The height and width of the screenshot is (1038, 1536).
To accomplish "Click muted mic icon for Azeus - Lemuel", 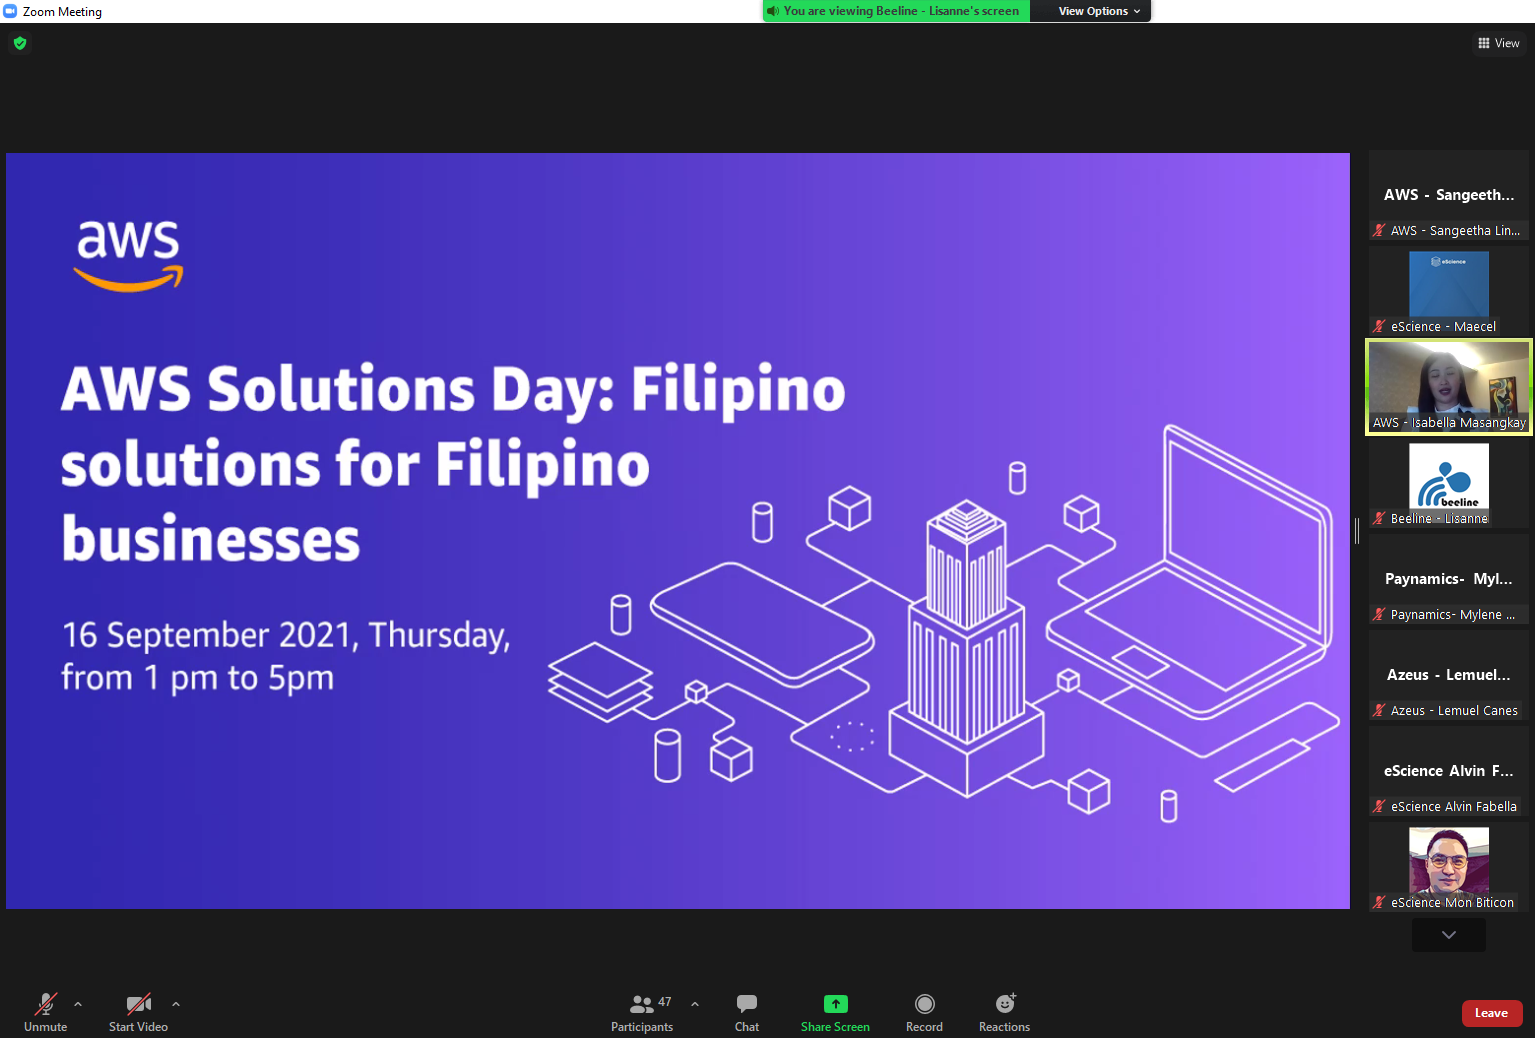I will point(1379,711).
